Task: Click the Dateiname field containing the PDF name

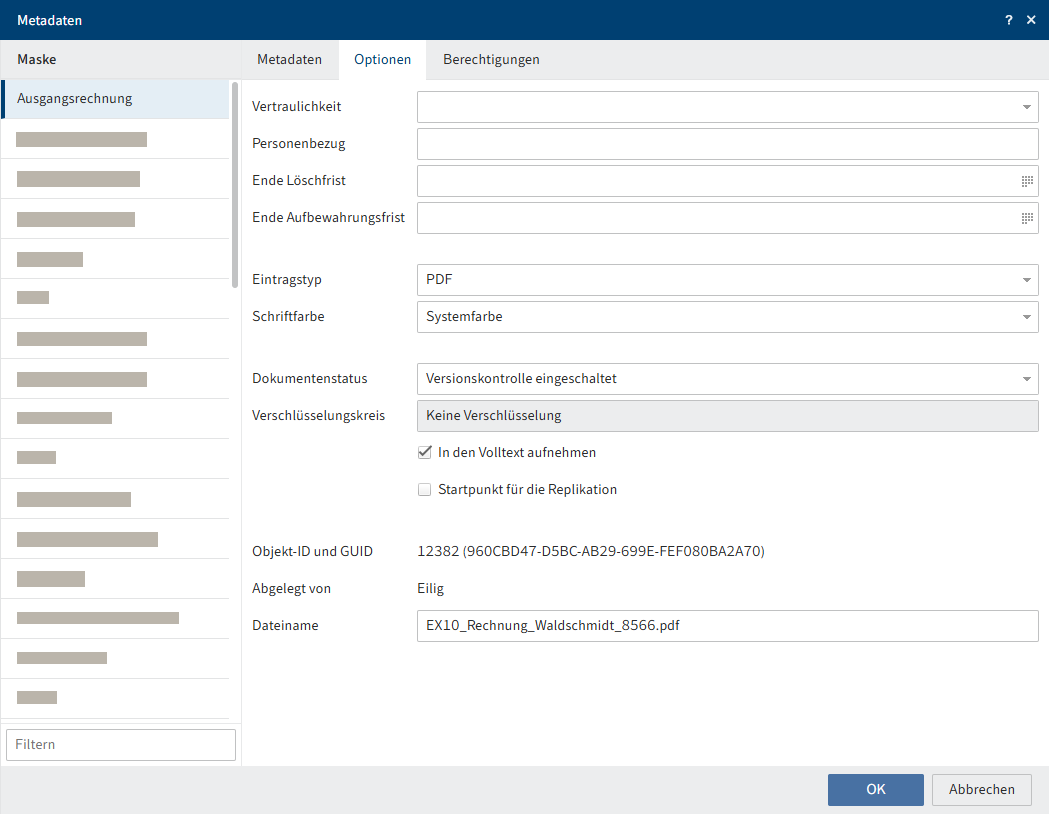Action: click(727, 625)
